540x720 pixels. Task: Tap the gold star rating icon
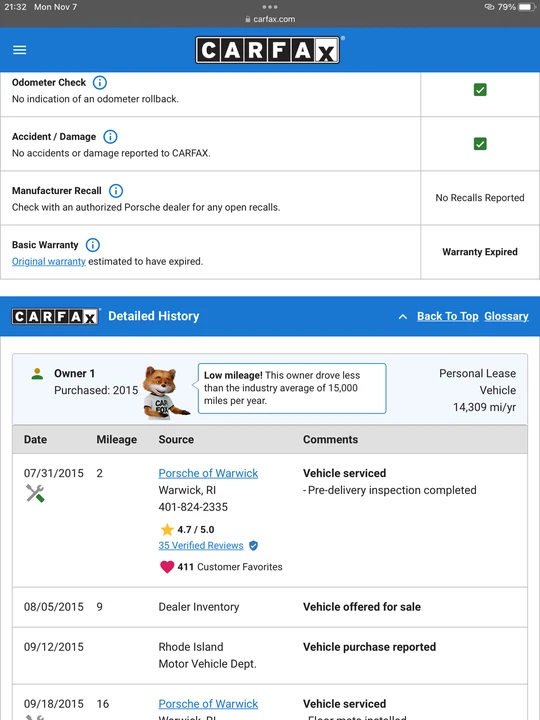167,529
